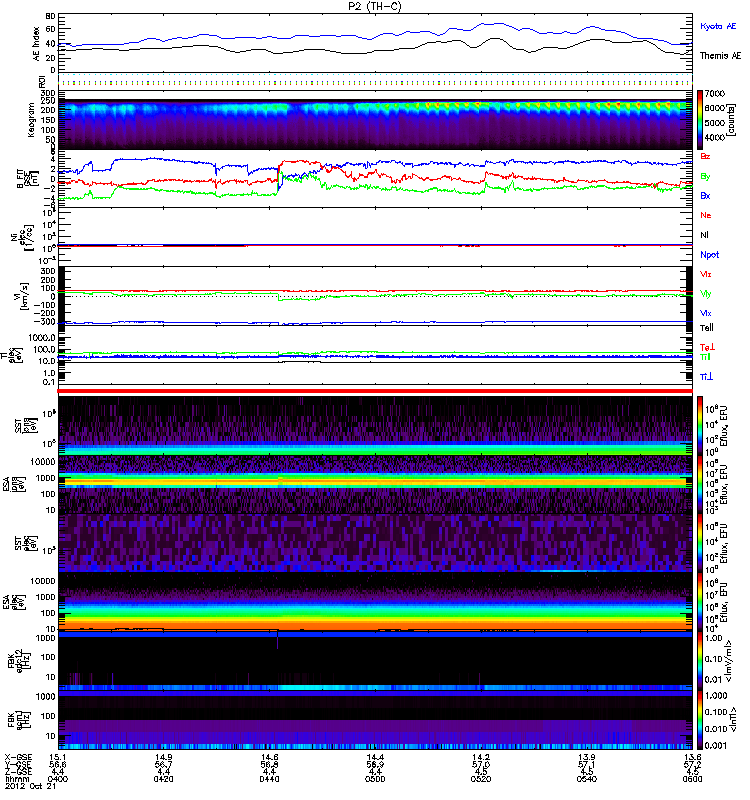
Task: Click the 0520 time tick label
Action: (481, 779)
